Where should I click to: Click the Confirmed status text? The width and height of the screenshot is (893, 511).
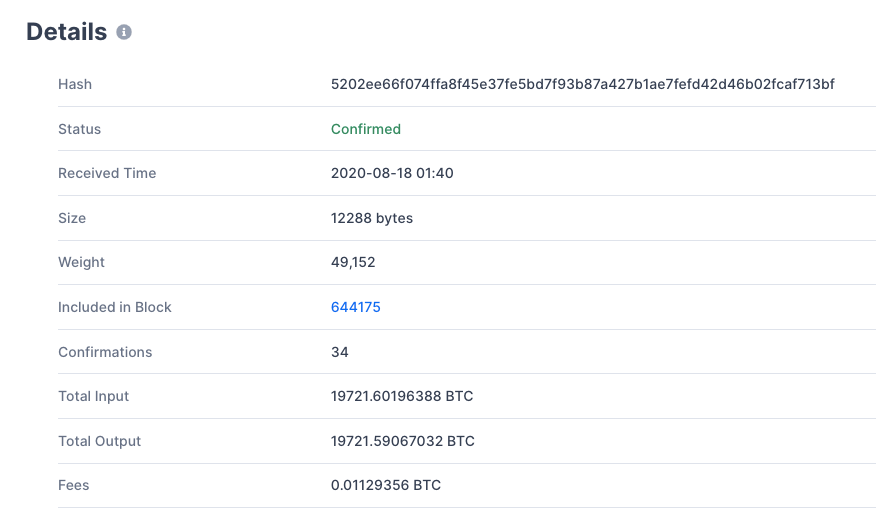(366, 129)
